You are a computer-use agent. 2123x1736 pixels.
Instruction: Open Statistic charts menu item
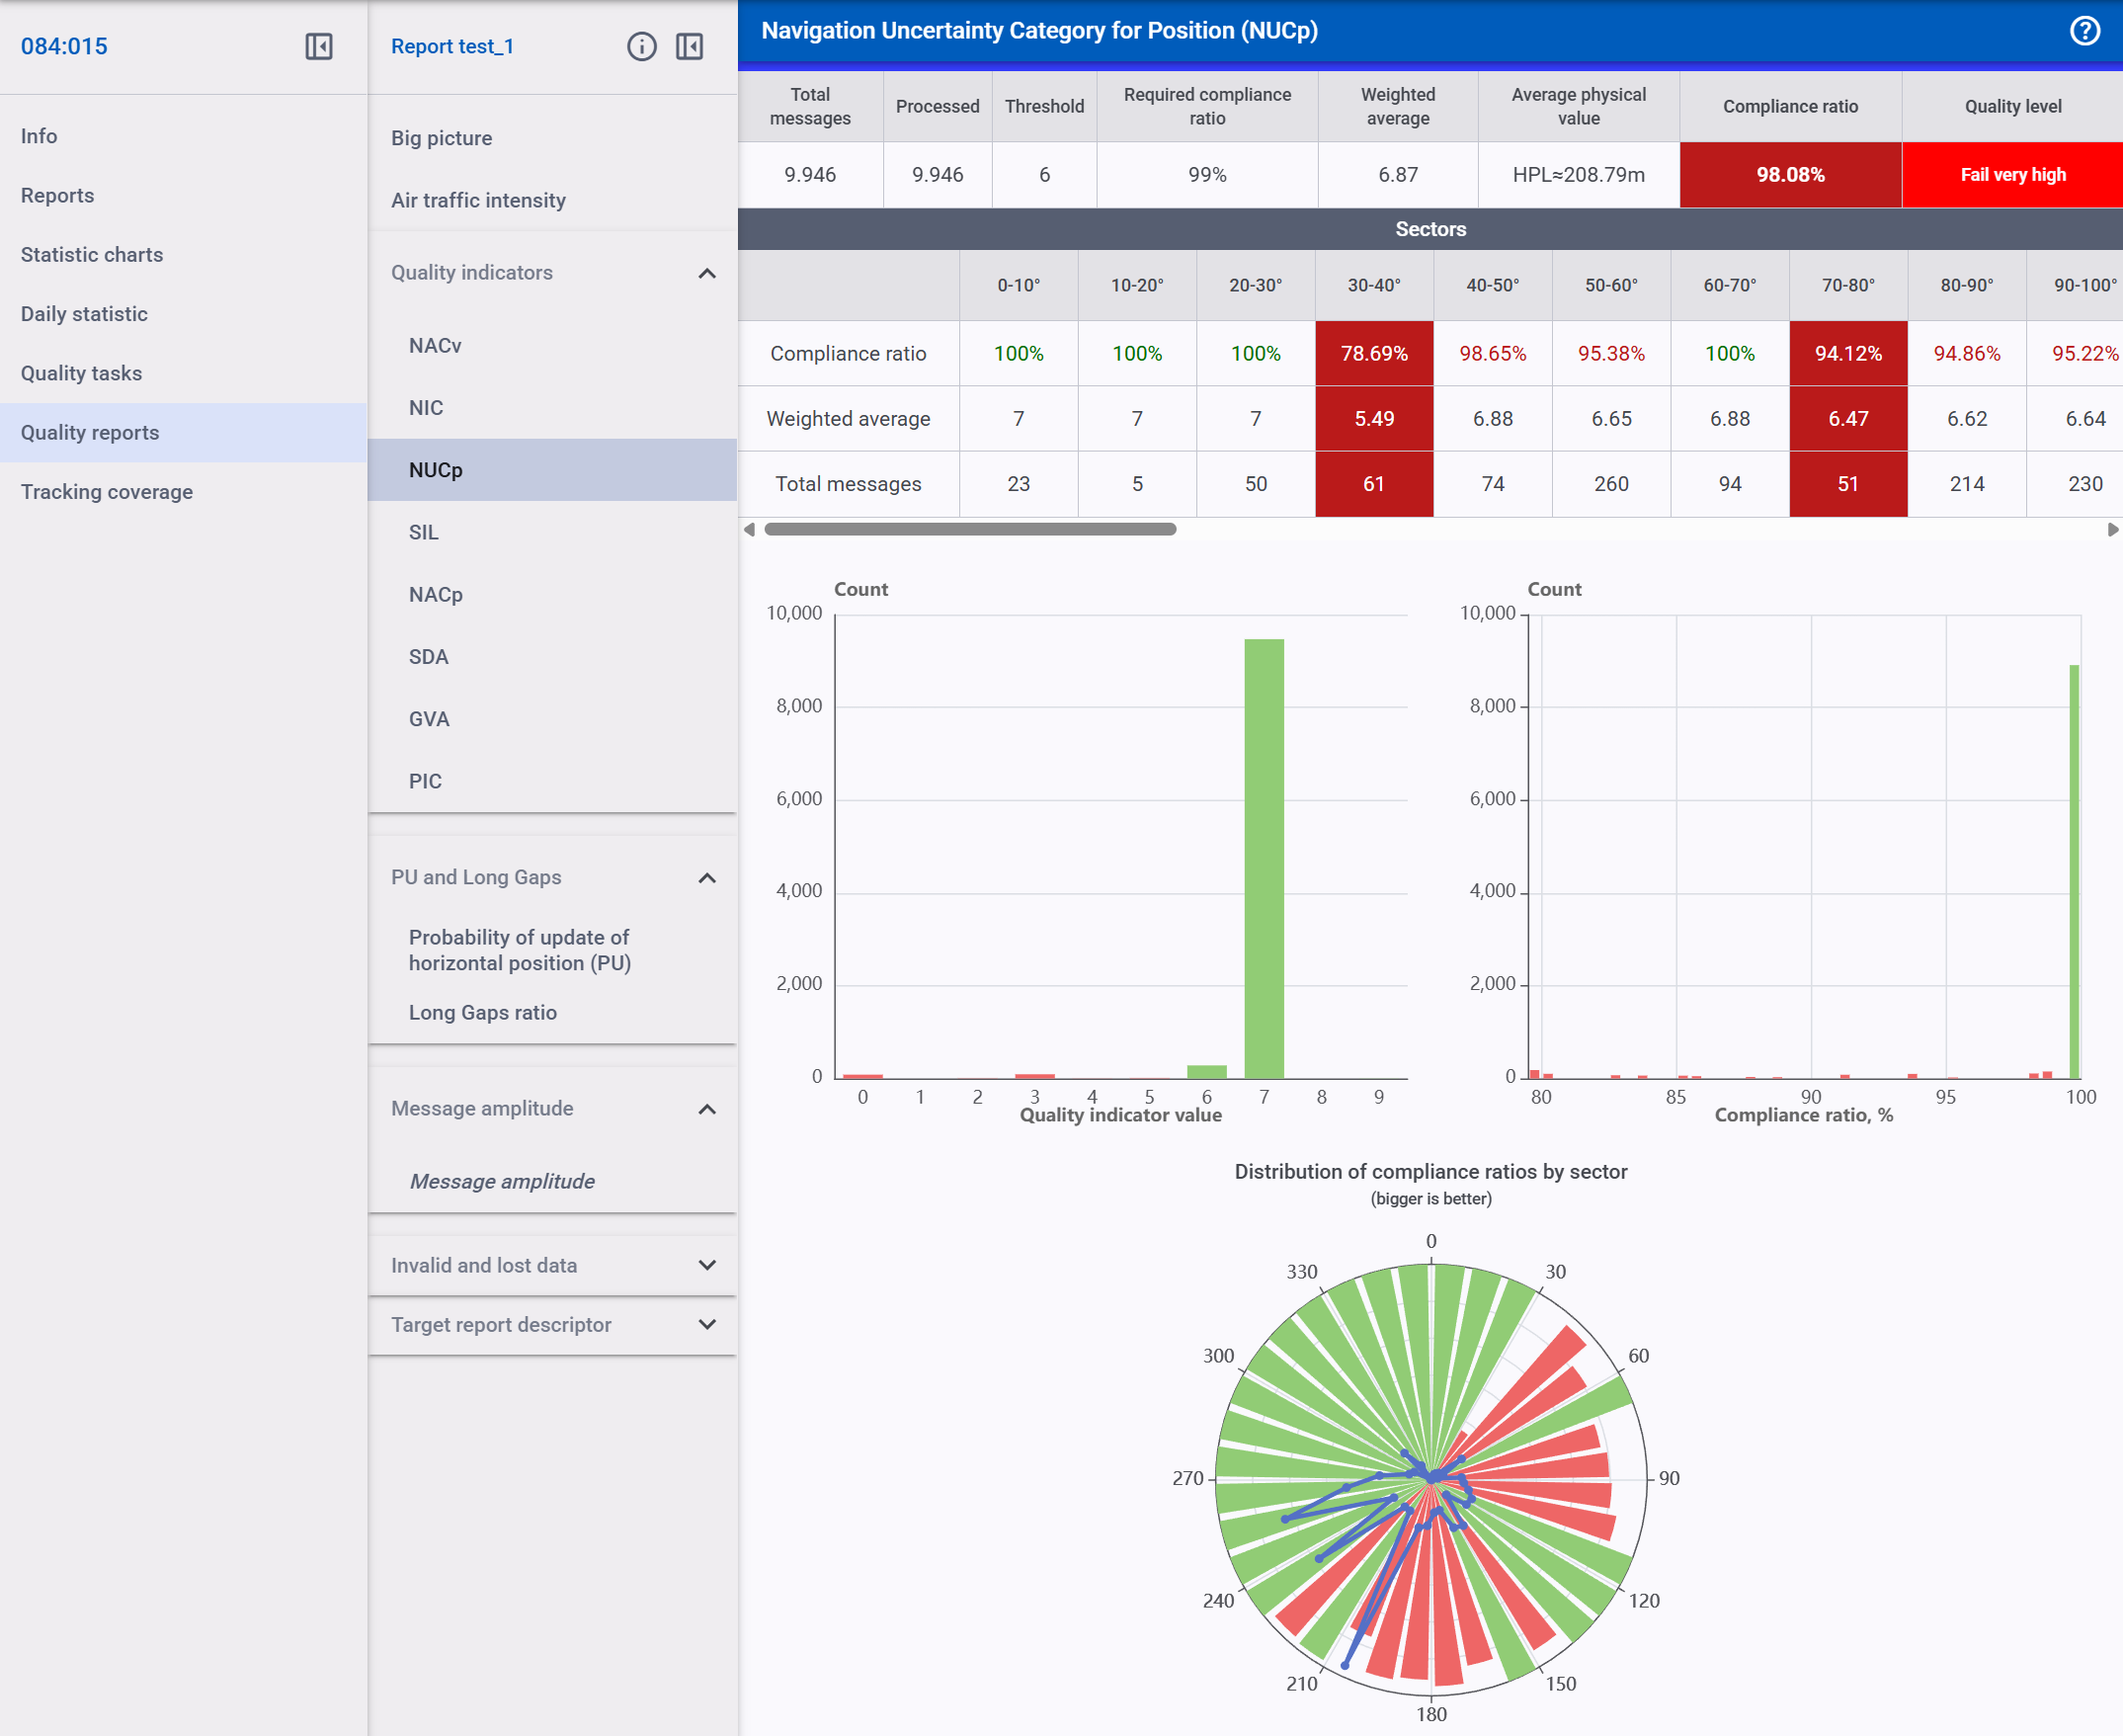pyautogui.click(x=92, y=254)
